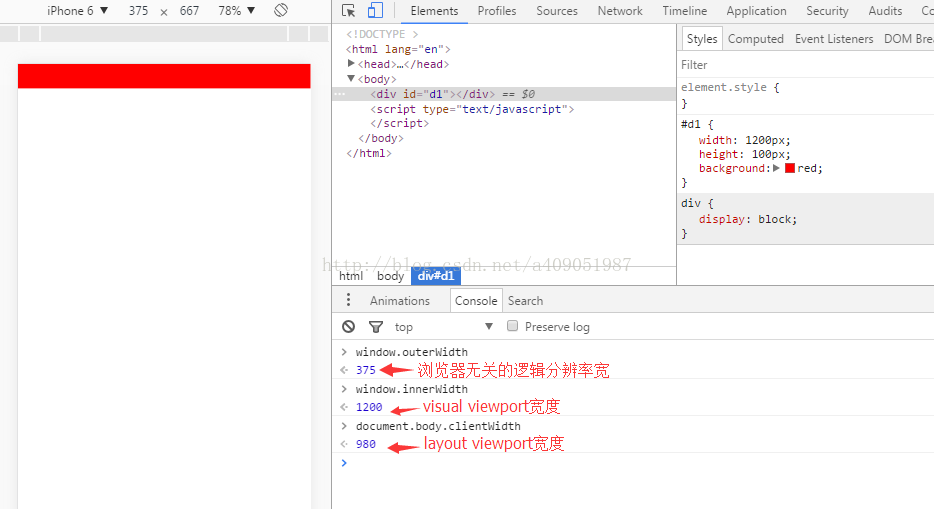Open the Network tab
The width and height of the screenshot is (934, 509).
pos(620,11)
